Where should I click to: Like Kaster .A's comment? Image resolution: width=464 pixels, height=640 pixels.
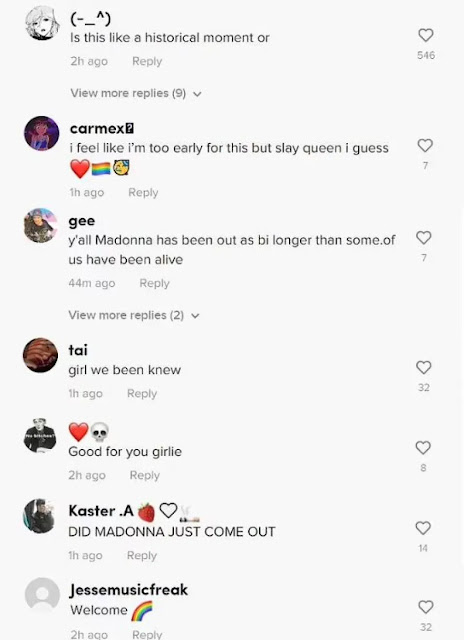click(423, 528)
